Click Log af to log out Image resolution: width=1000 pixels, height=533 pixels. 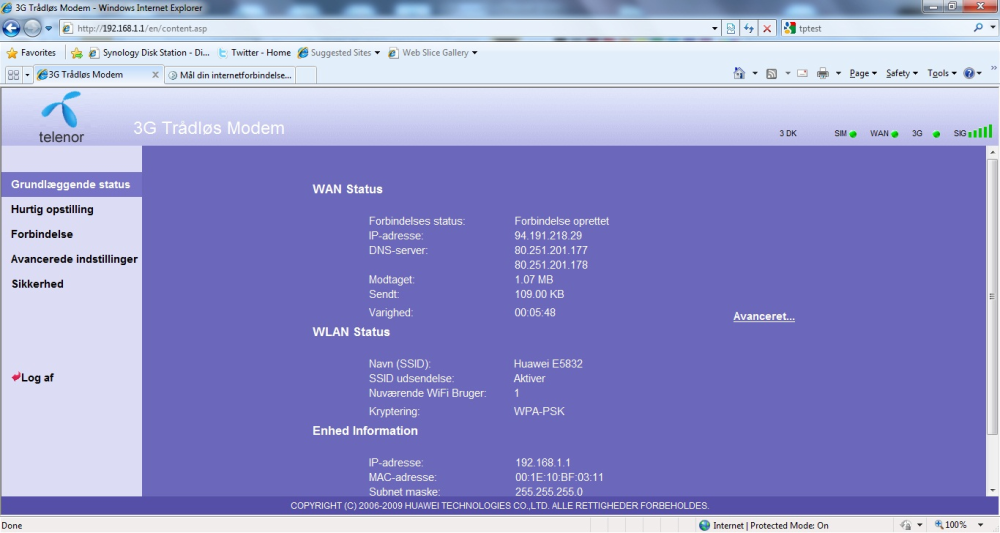(x=33, y=377)
